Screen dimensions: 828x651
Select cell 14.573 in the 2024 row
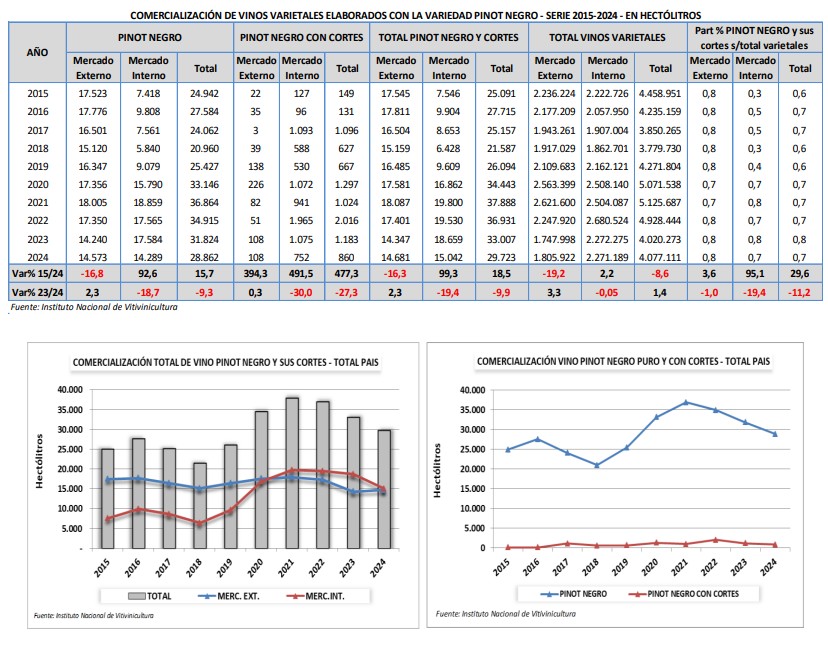(x=93, y=258)
